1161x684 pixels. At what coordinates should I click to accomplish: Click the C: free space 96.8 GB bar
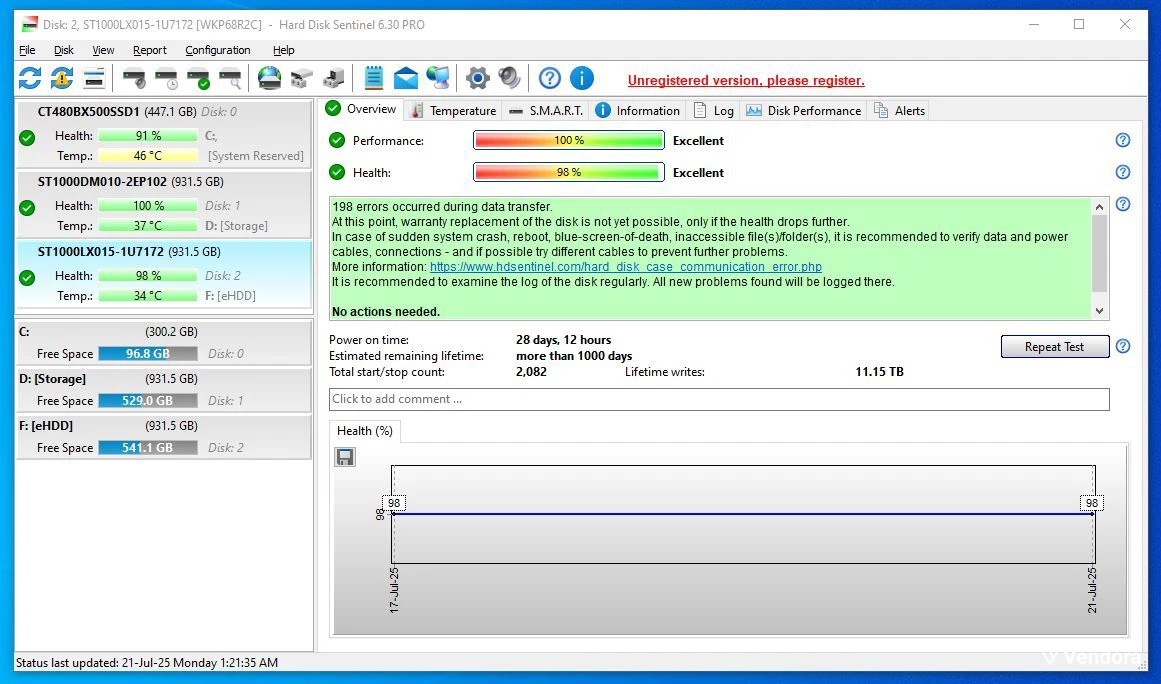147,354
